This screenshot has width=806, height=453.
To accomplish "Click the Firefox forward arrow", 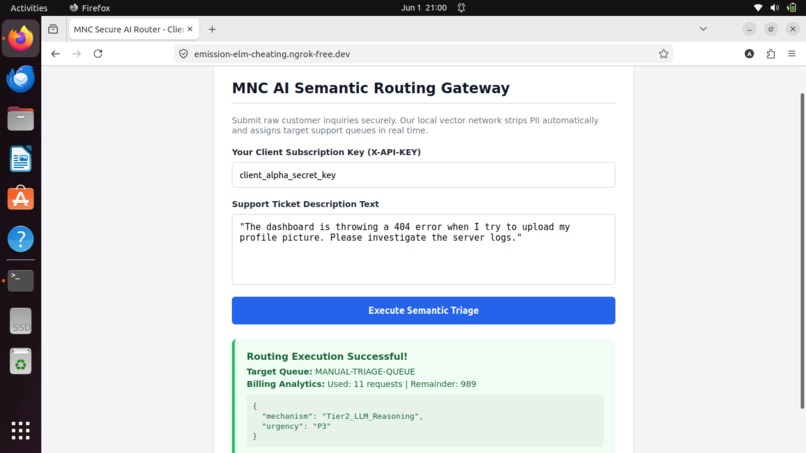I will (x=77, y=53).
